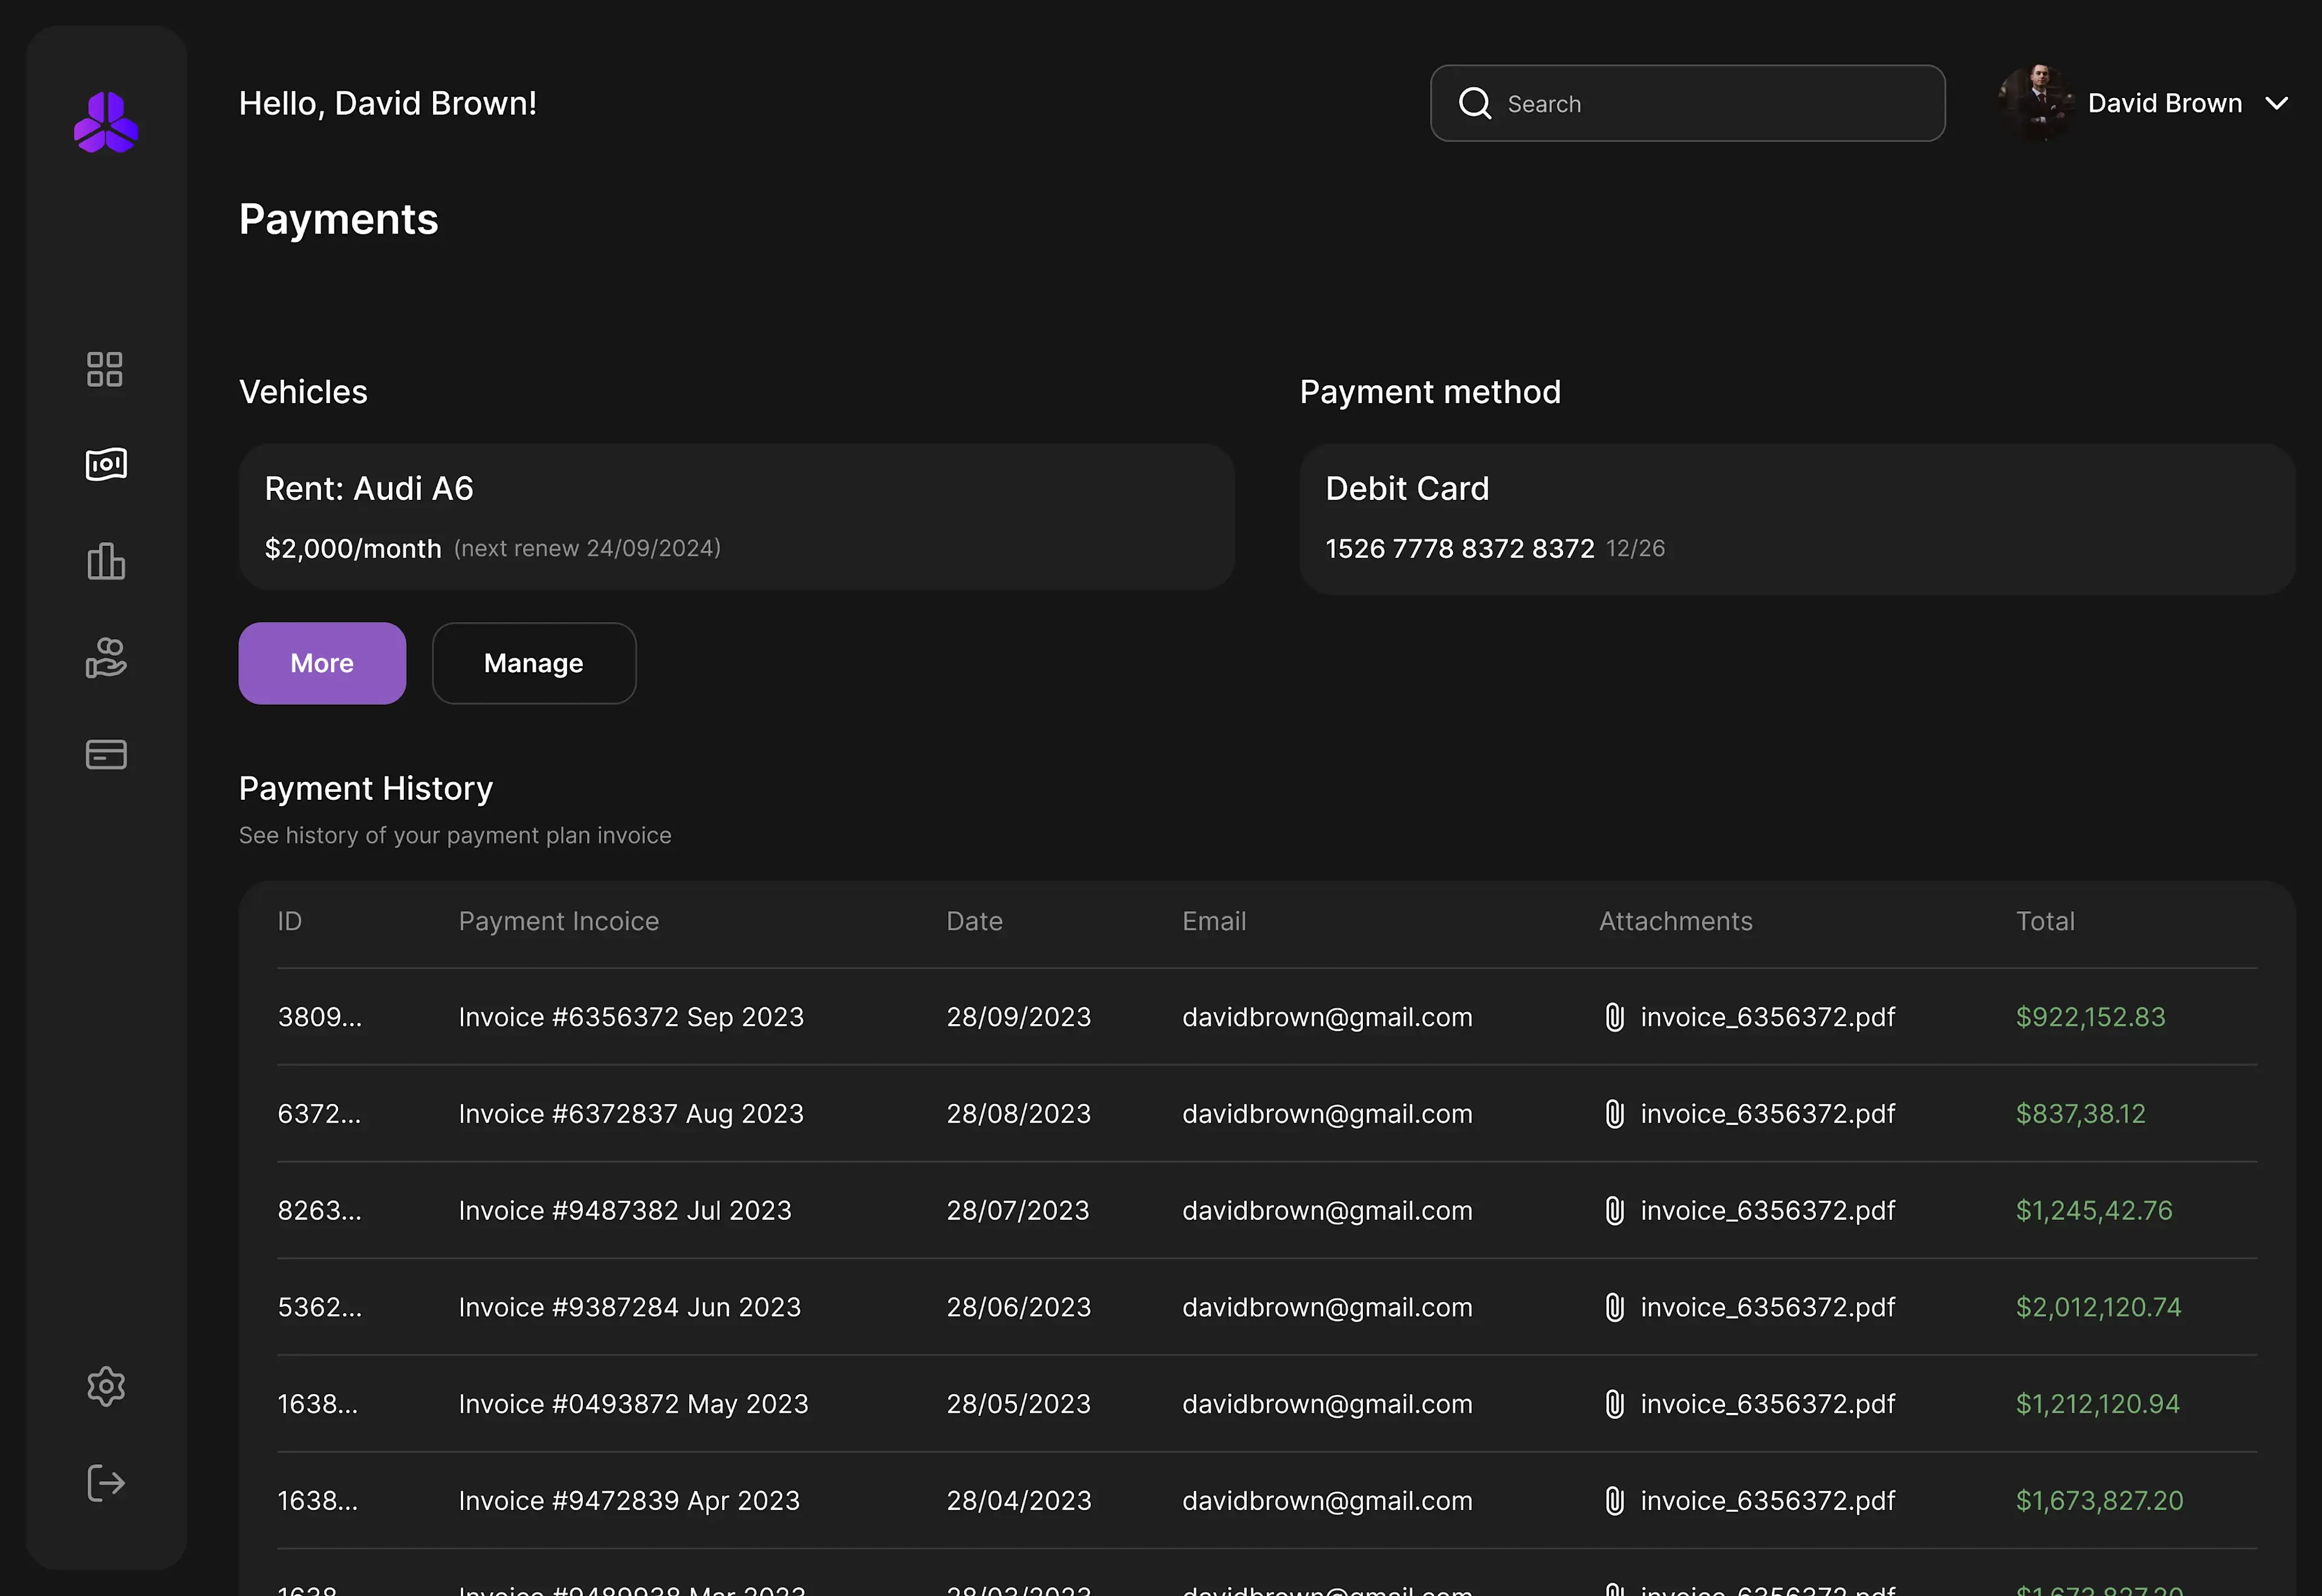Select the Debit Card payment method card
The image size is (2322, 1596).
[x=1796, y=519]
